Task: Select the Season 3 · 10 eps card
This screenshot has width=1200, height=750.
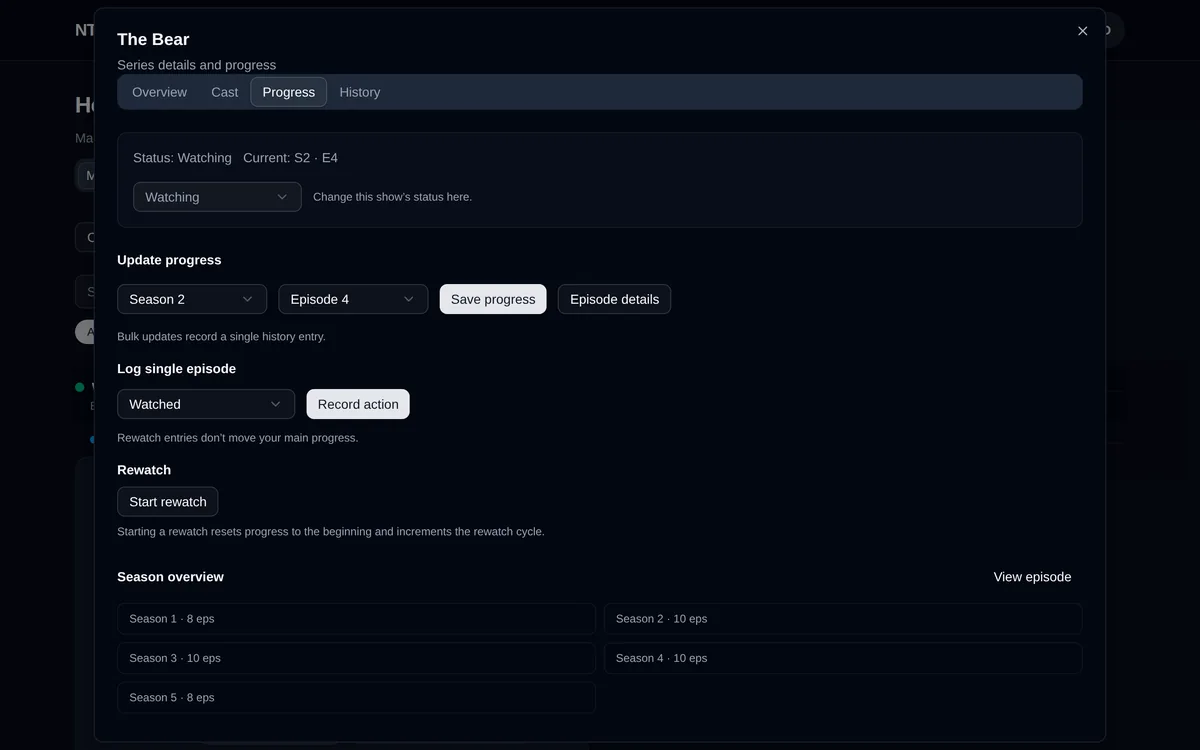Action: (356, 658)
